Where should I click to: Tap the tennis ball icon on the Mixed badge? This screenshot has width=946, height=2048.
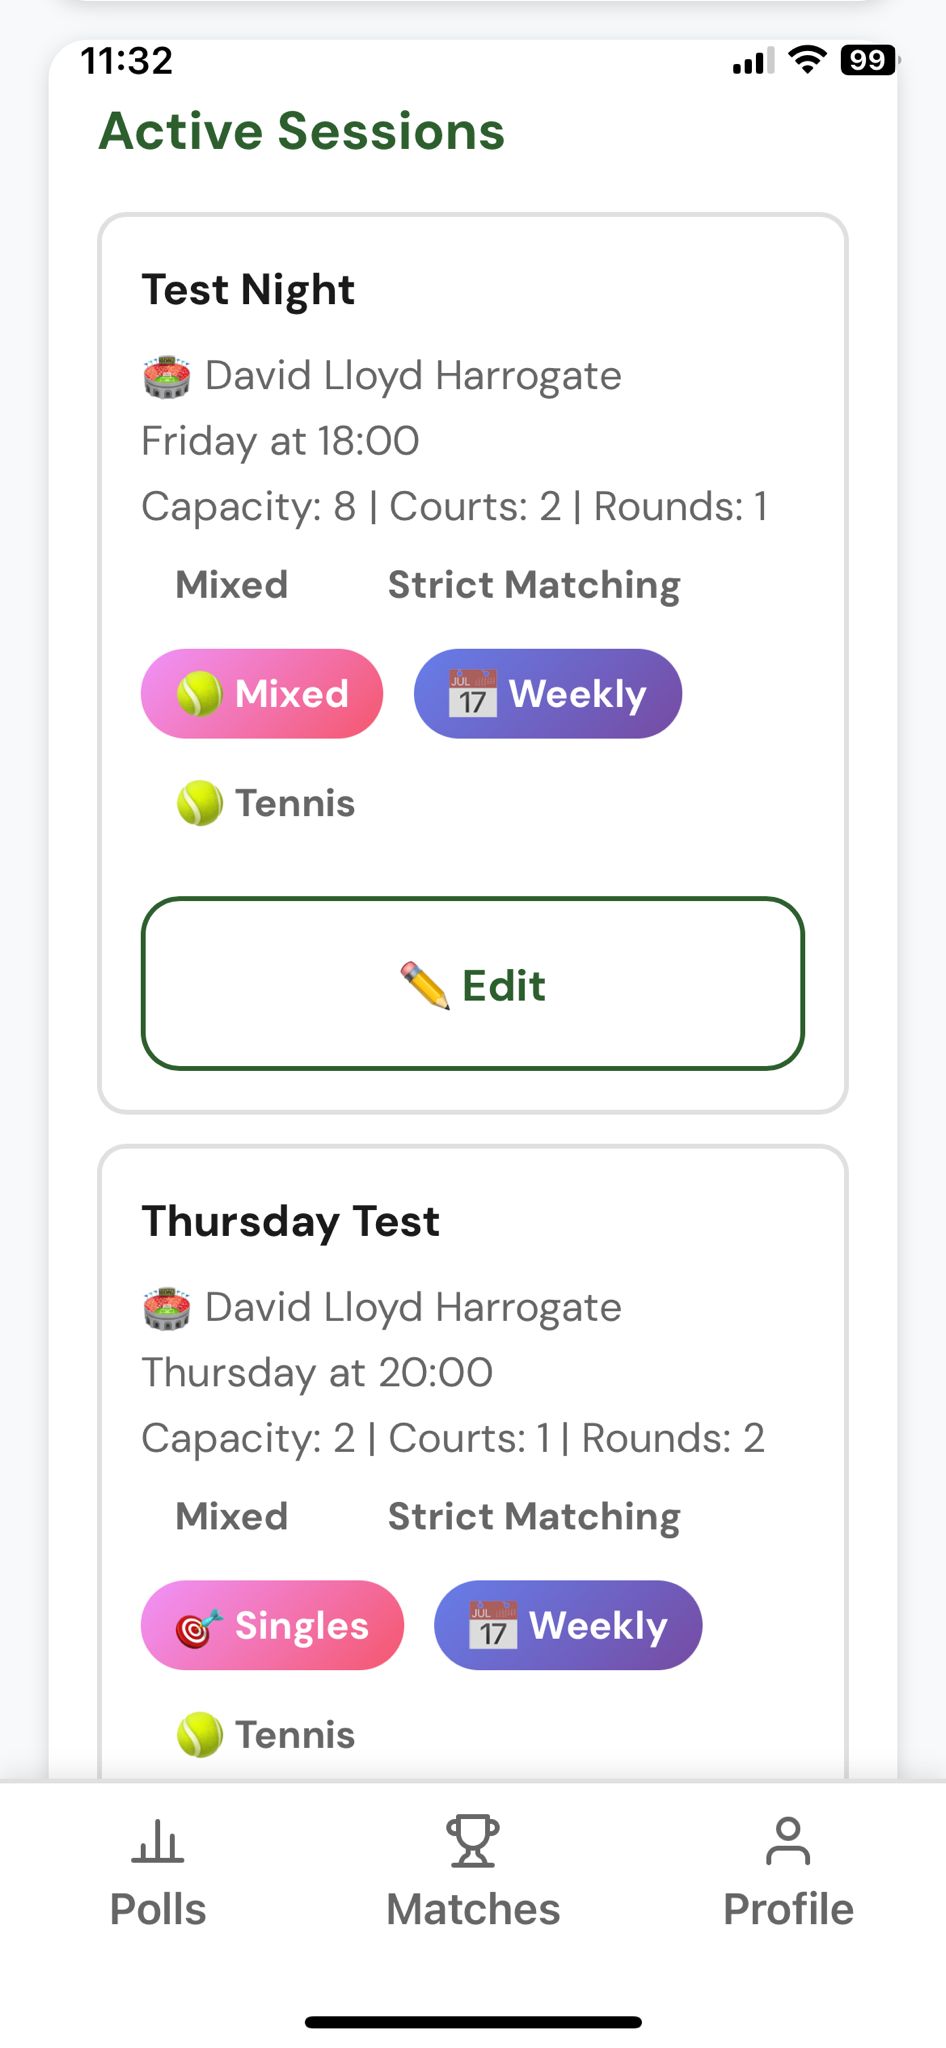(x=199, y=693)
